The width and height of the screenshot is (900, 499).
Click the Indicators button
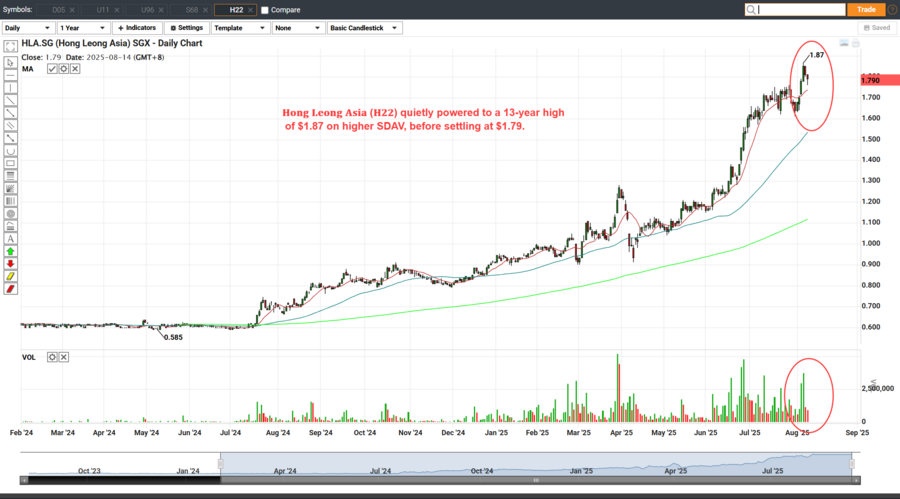137,28
